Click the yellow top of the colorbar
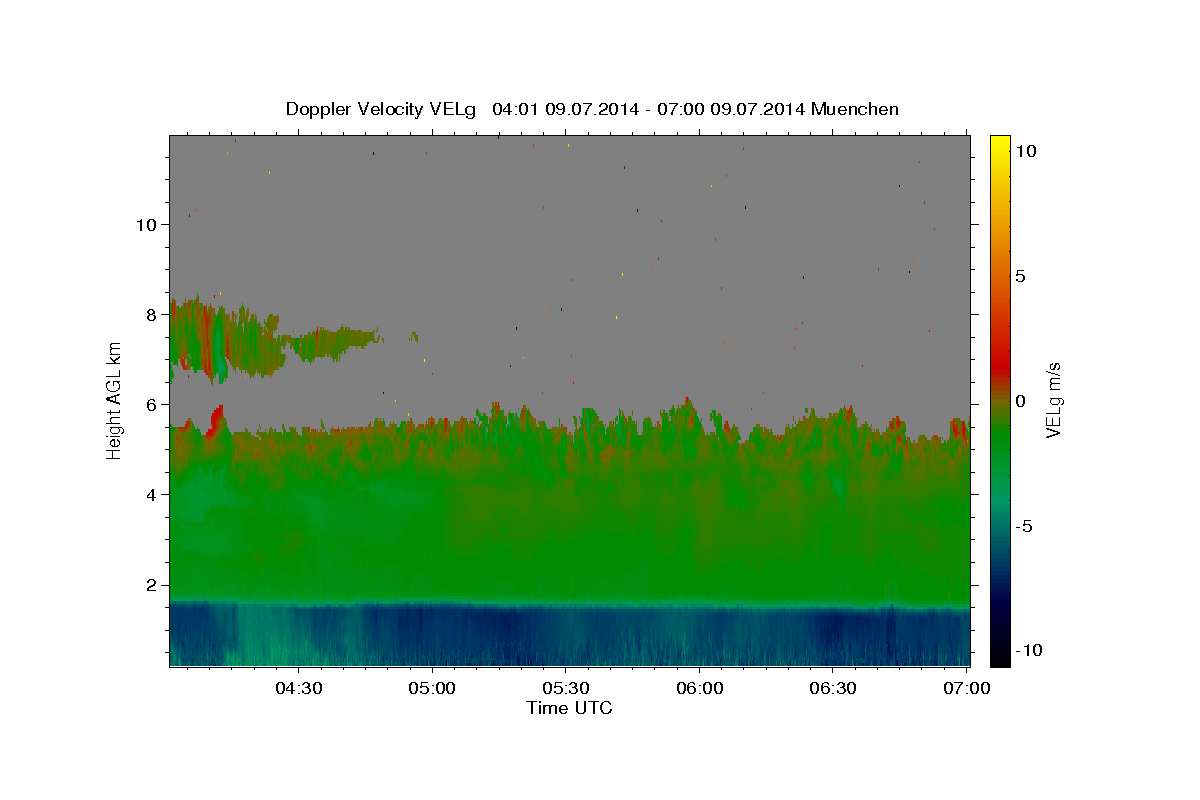Viewport: 1200px width, 800px height. [999, 143]
